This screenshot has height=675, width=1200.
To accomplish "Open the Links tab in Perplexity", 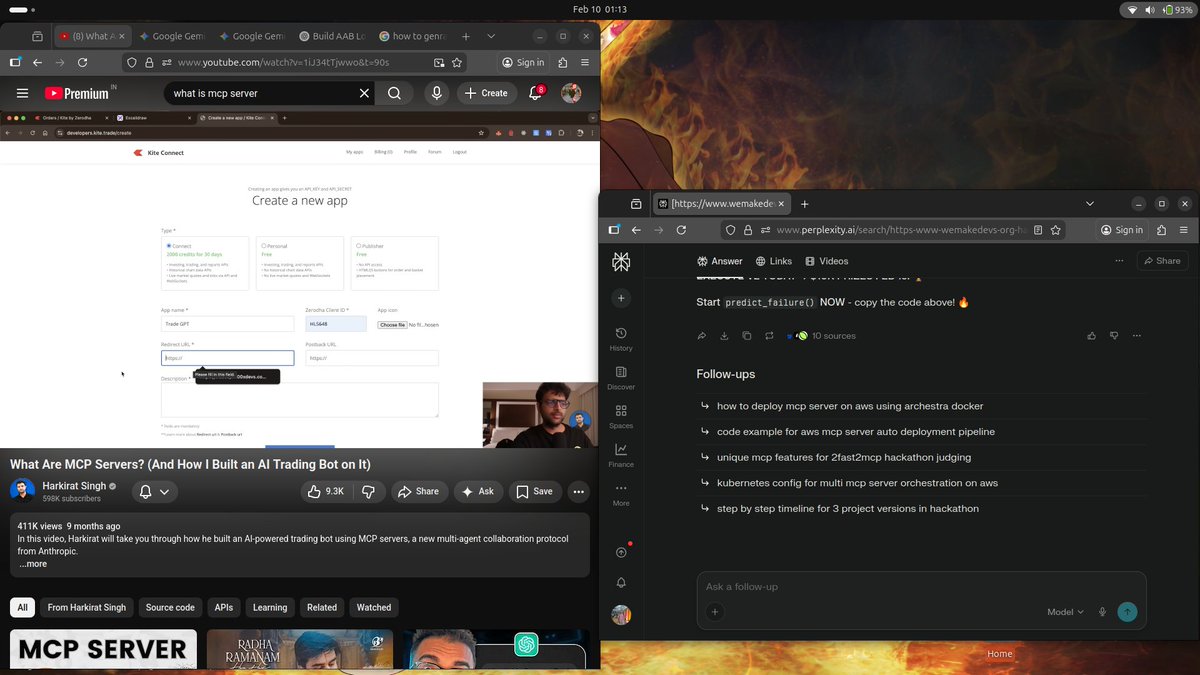I will tap(774, 261).
